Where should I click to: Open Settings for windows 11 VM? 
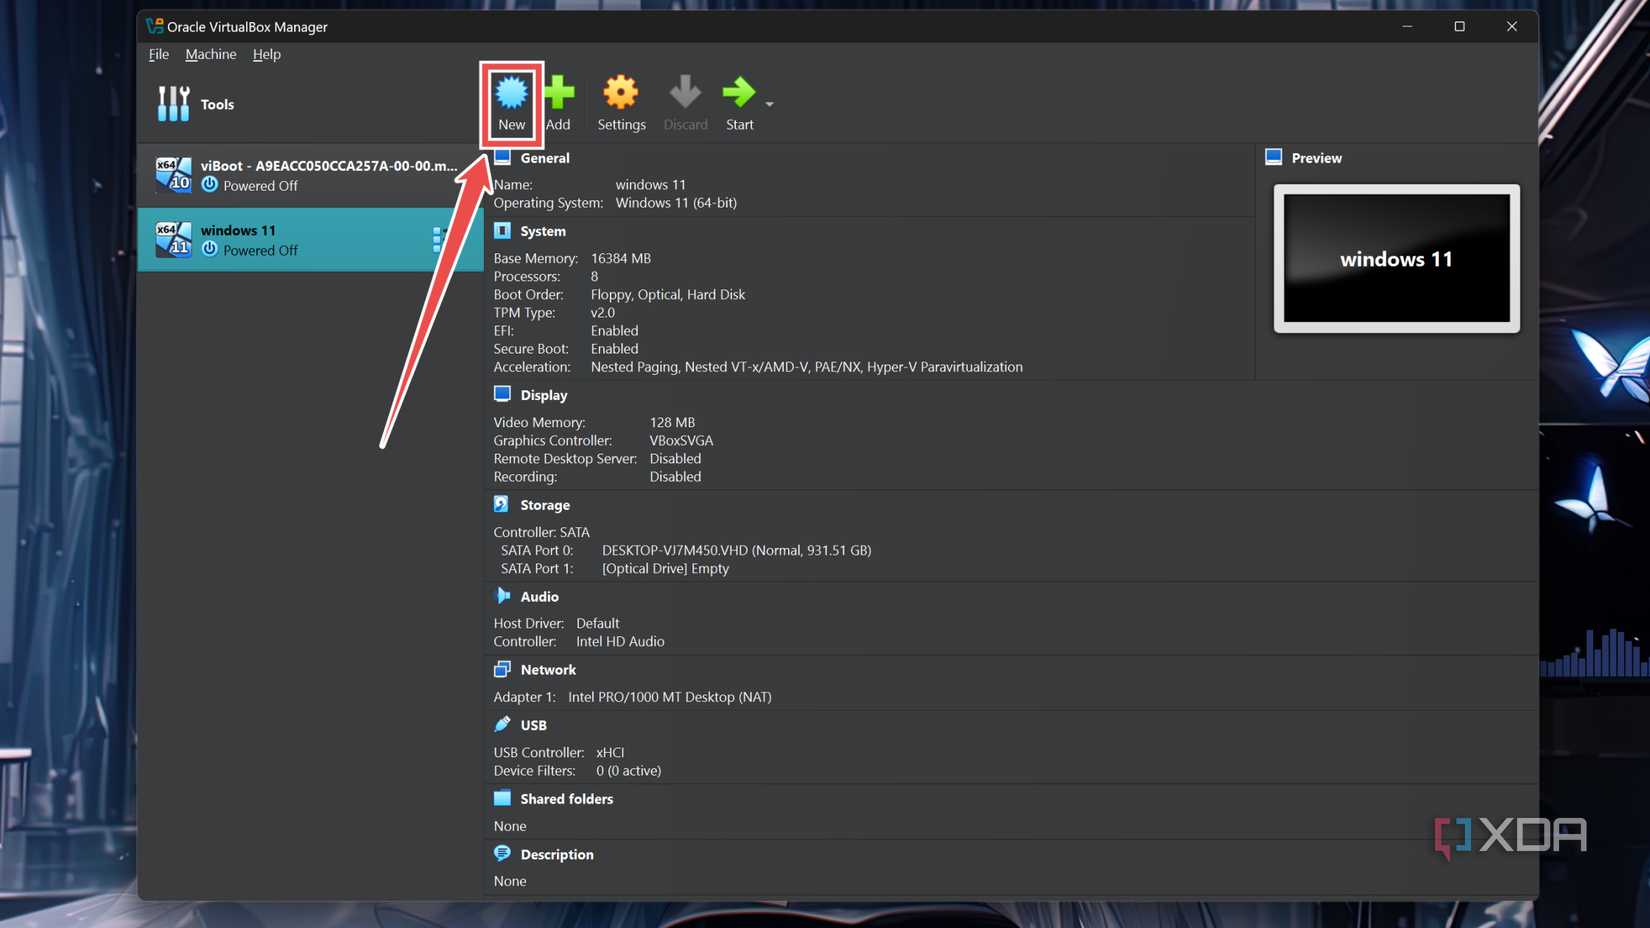(x=621, y=94)
